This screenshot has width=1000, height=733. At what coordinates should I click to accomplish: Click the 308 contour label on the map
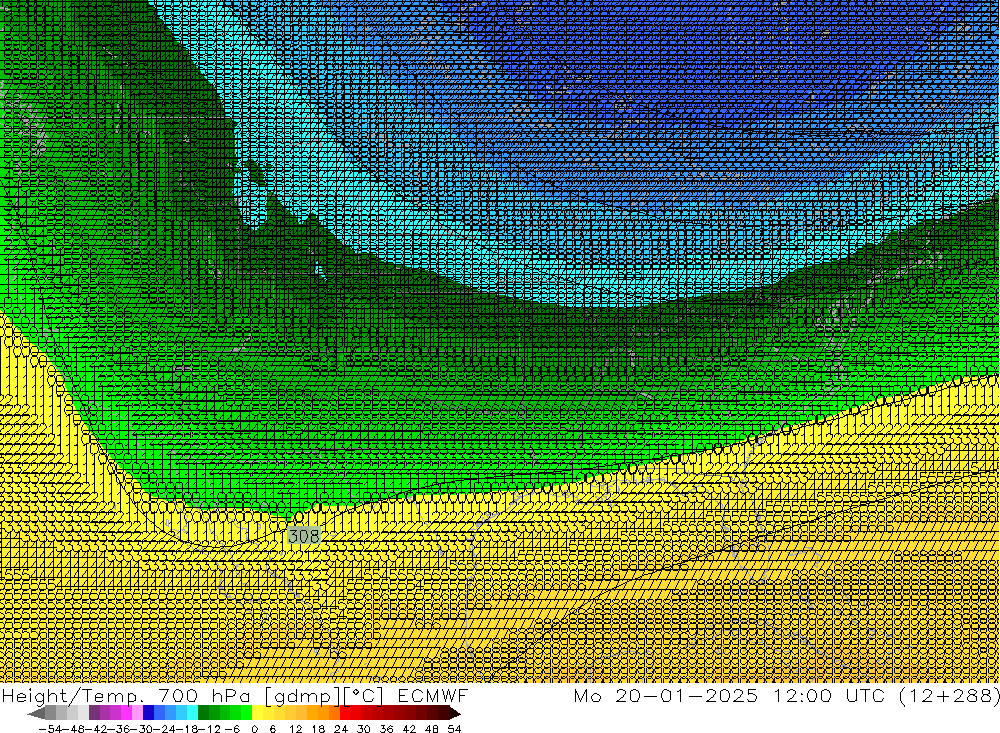(x=304, y=536)
